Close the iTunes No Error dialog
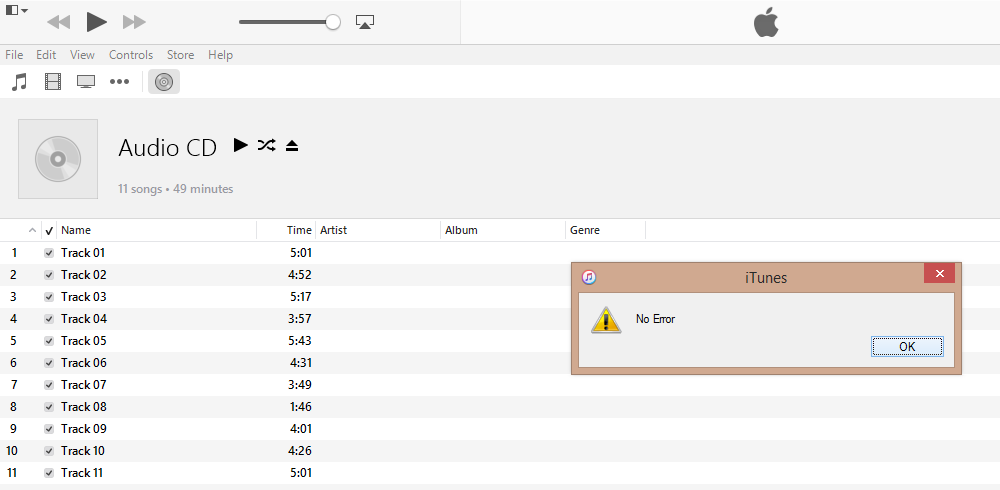Image resolution: width=1000 pixels, height=490 pixels. point(939,273)
